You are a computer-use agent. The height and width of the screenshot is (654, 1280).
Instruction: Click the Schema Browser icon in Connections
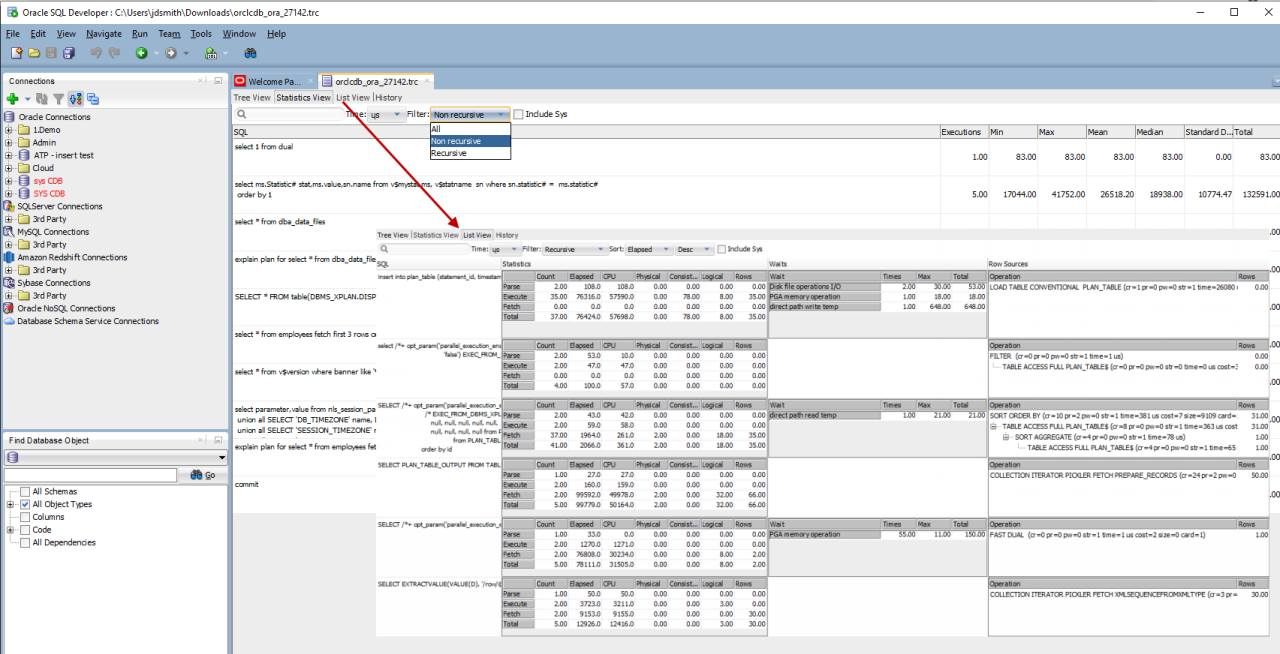(x=93, y=99)
